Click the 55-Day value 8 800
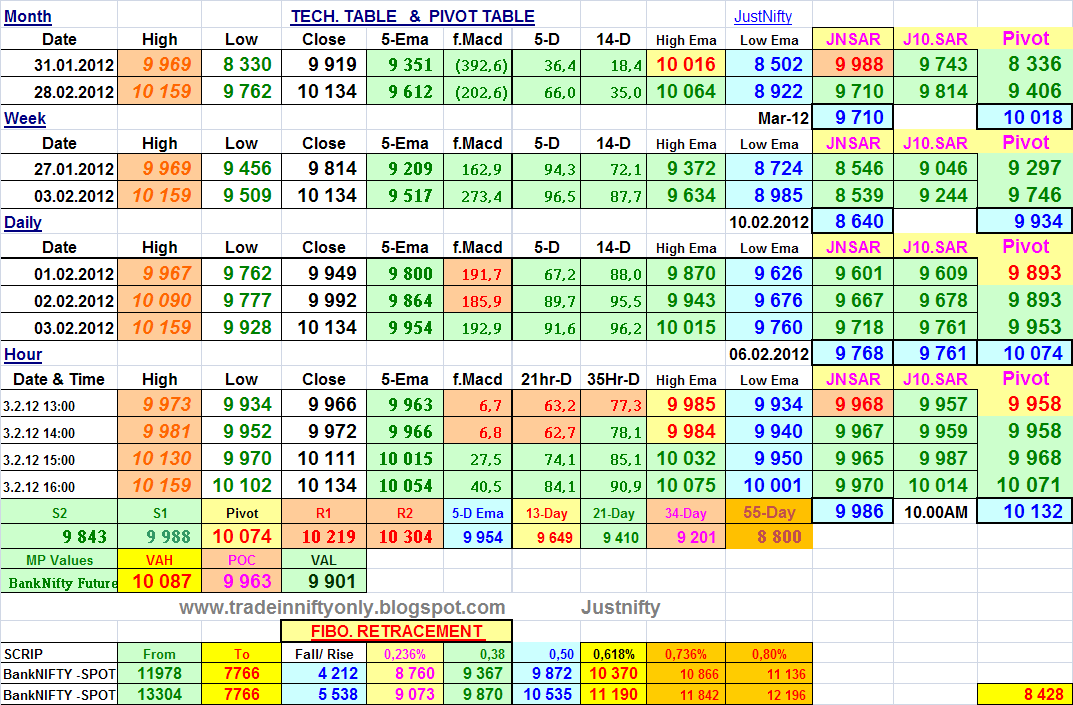The image size is (1073, 705). click(769, 537)
